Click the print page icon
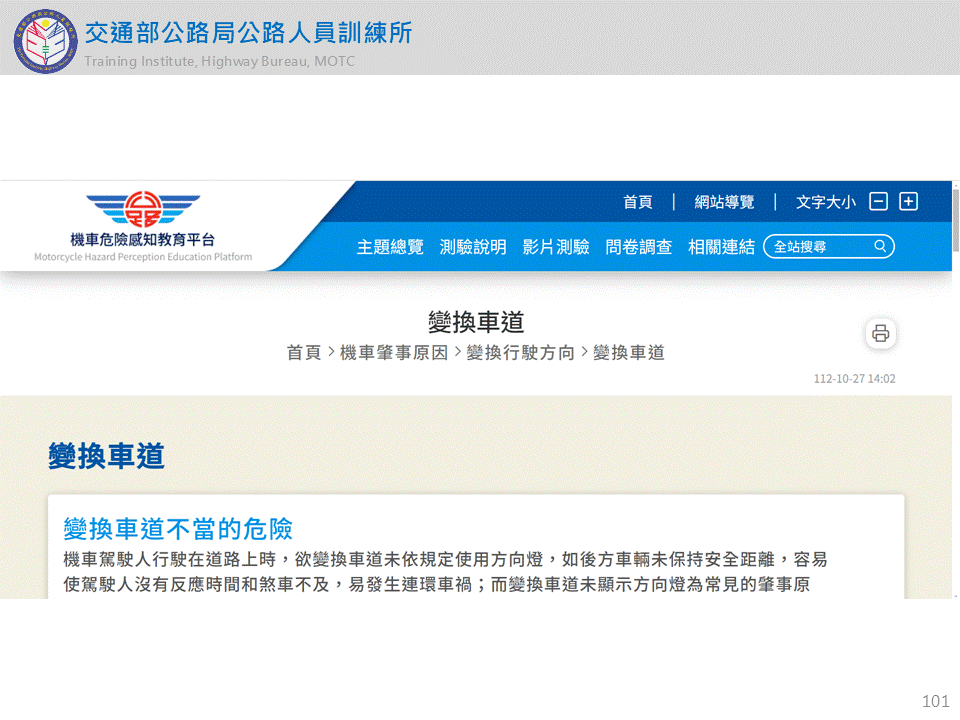Screen dimensions: 960x720 (880, 334)
